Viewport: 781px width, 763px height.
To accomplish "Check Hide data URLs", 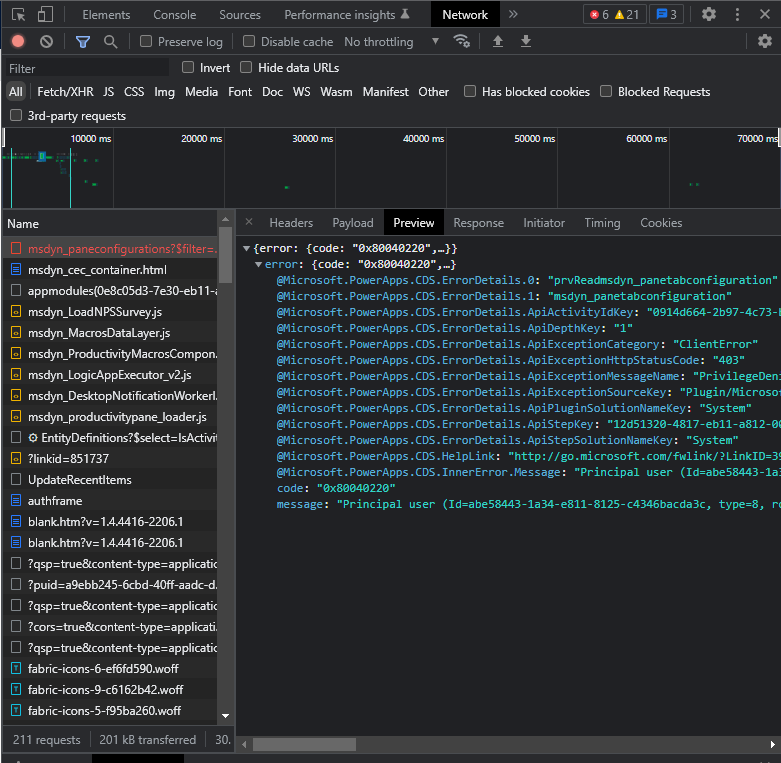I will tap(246, 67).
